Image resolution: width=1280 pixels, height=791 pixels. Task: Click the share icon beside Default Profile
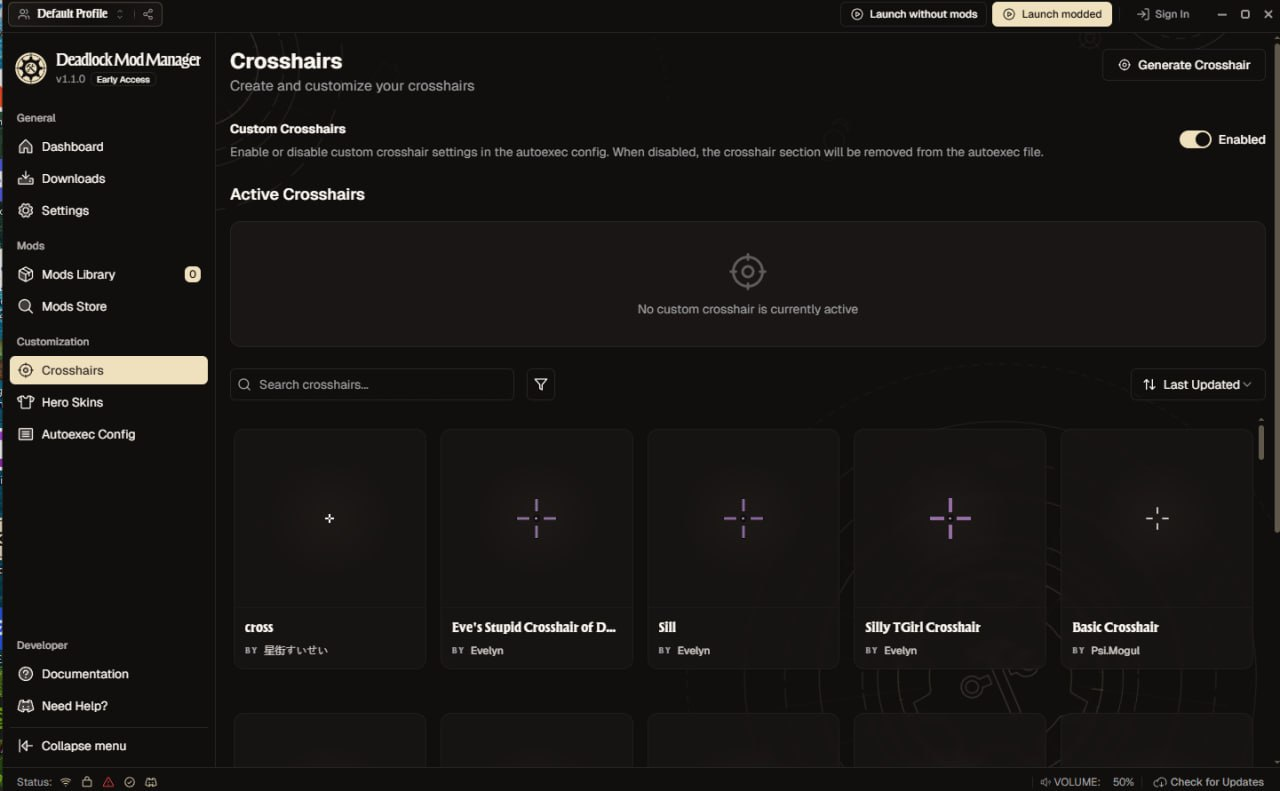[x=148, y=14]
